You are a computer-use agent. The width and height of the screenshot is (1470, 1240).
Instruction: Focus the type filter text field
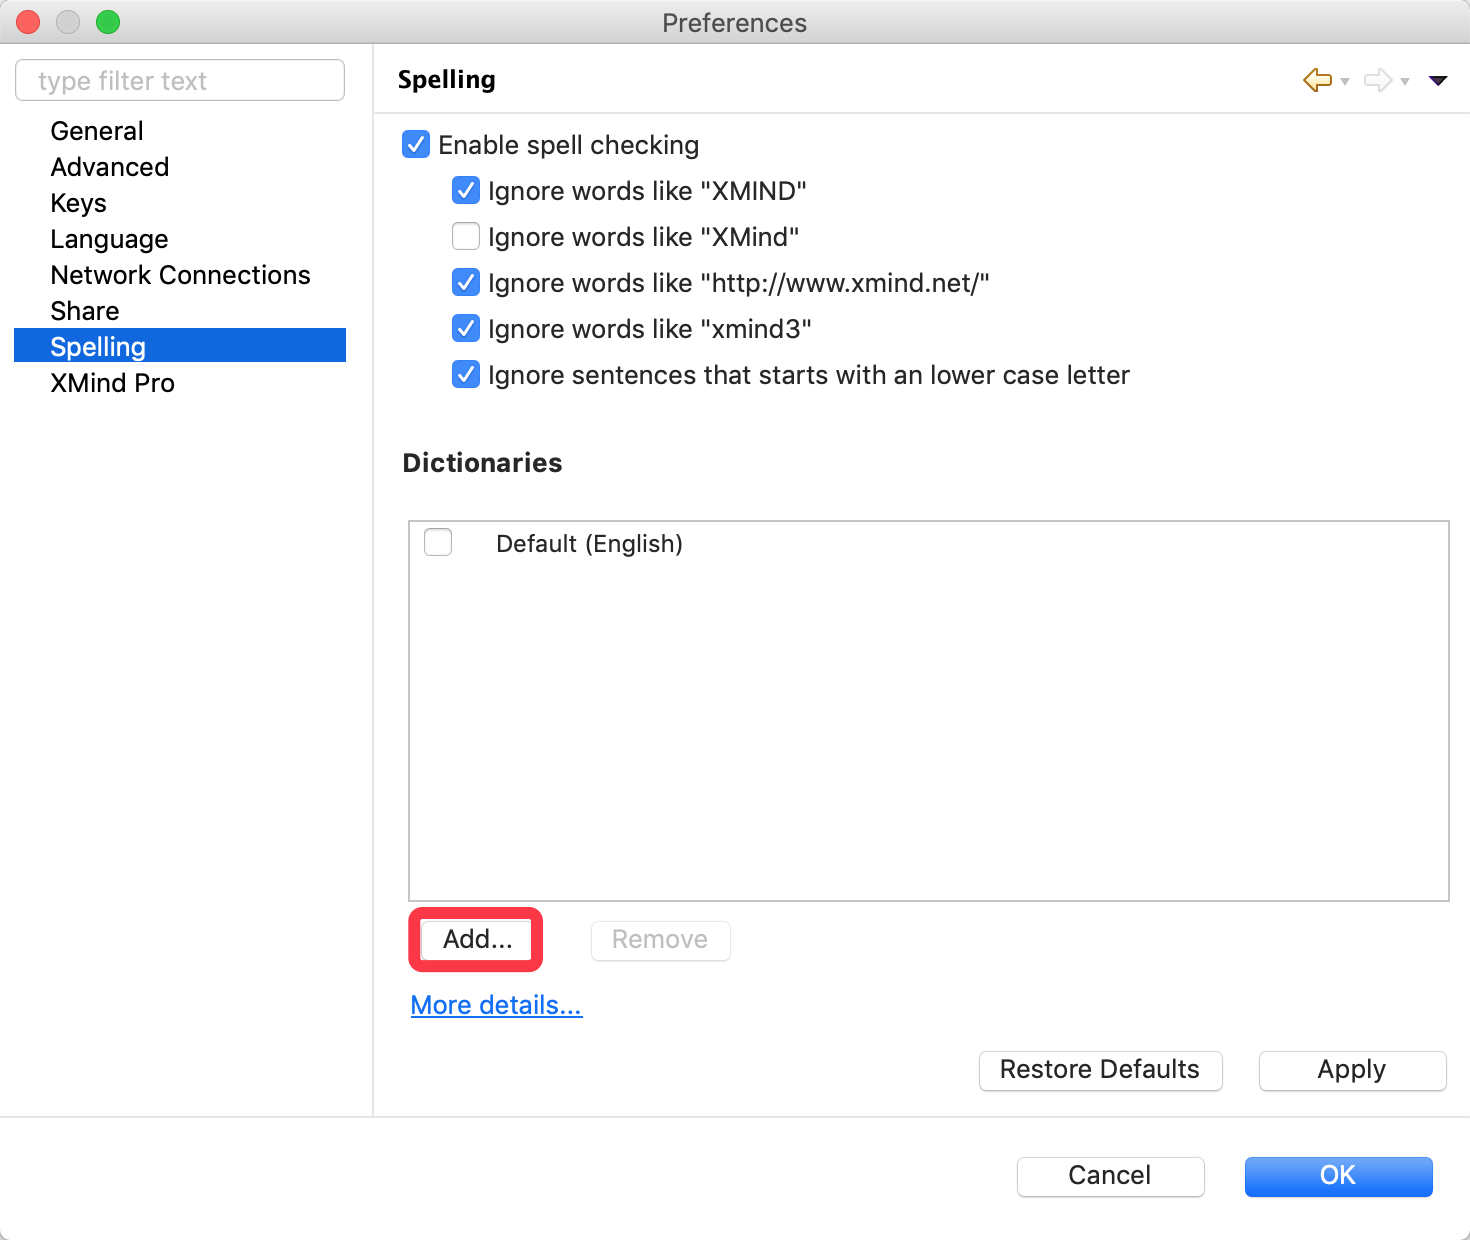(x=180, y=80)
